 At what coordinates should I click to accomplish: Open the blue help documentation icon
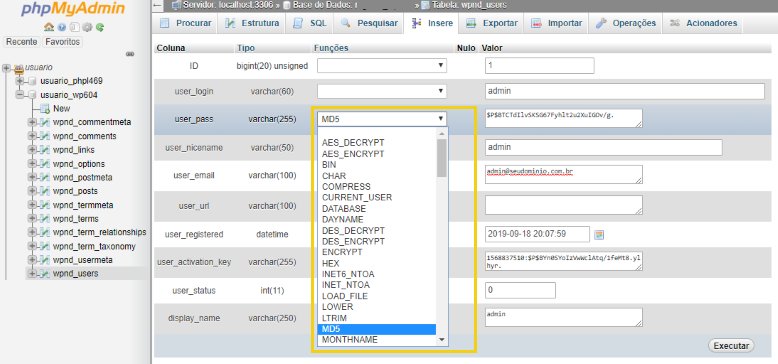coord(62,27)
